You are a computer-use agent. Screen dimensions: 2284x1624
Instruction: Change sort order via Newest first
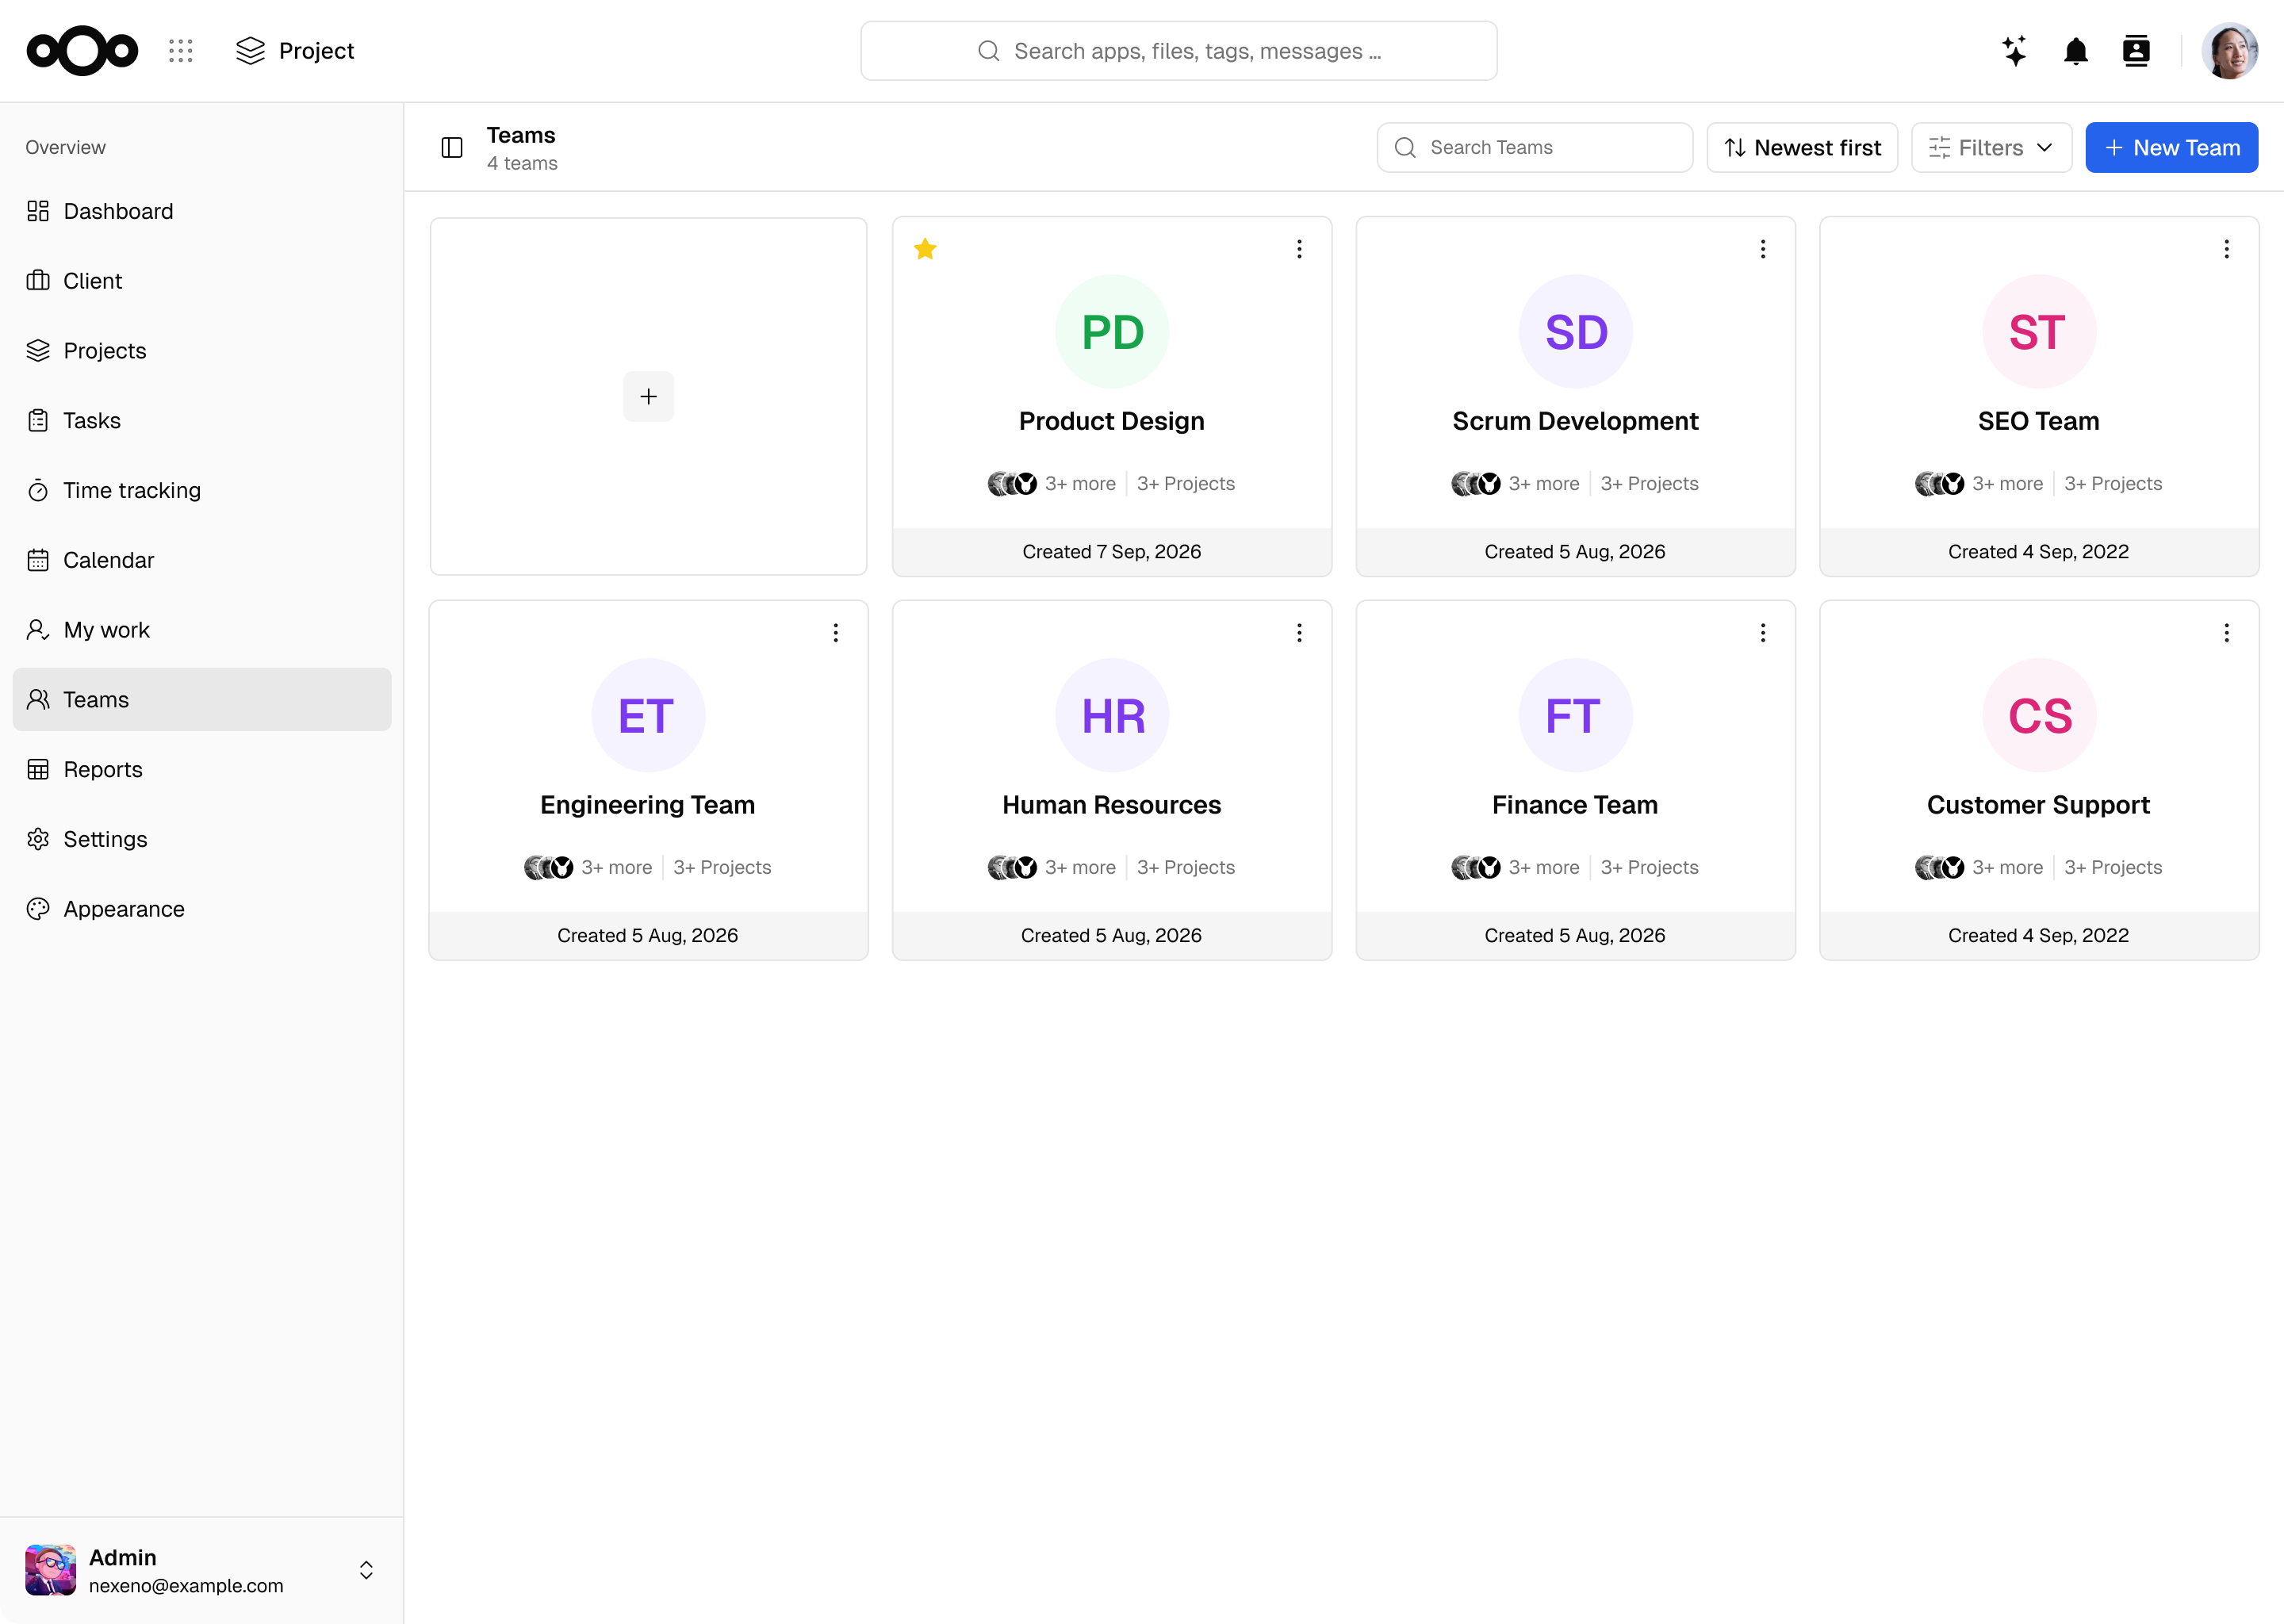coord(1802,148)
